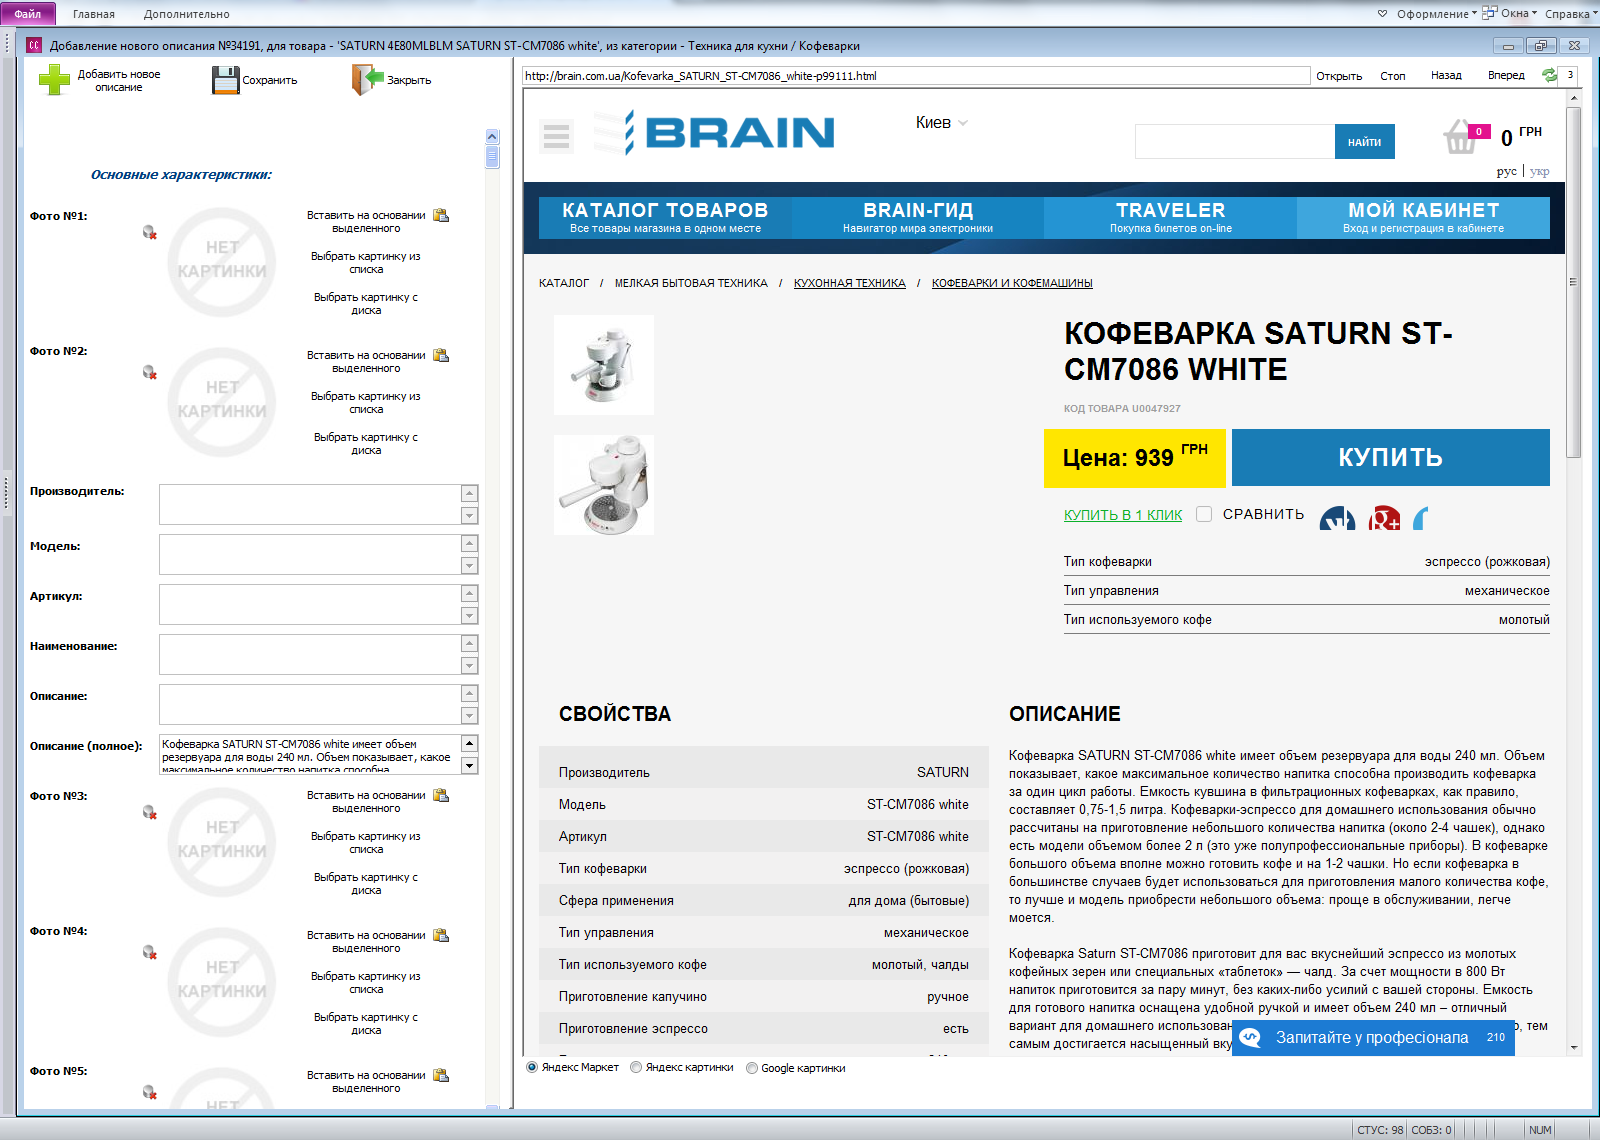Click the Вперед browser button
This screenshot has width=1600, height=1140.
1506,76
